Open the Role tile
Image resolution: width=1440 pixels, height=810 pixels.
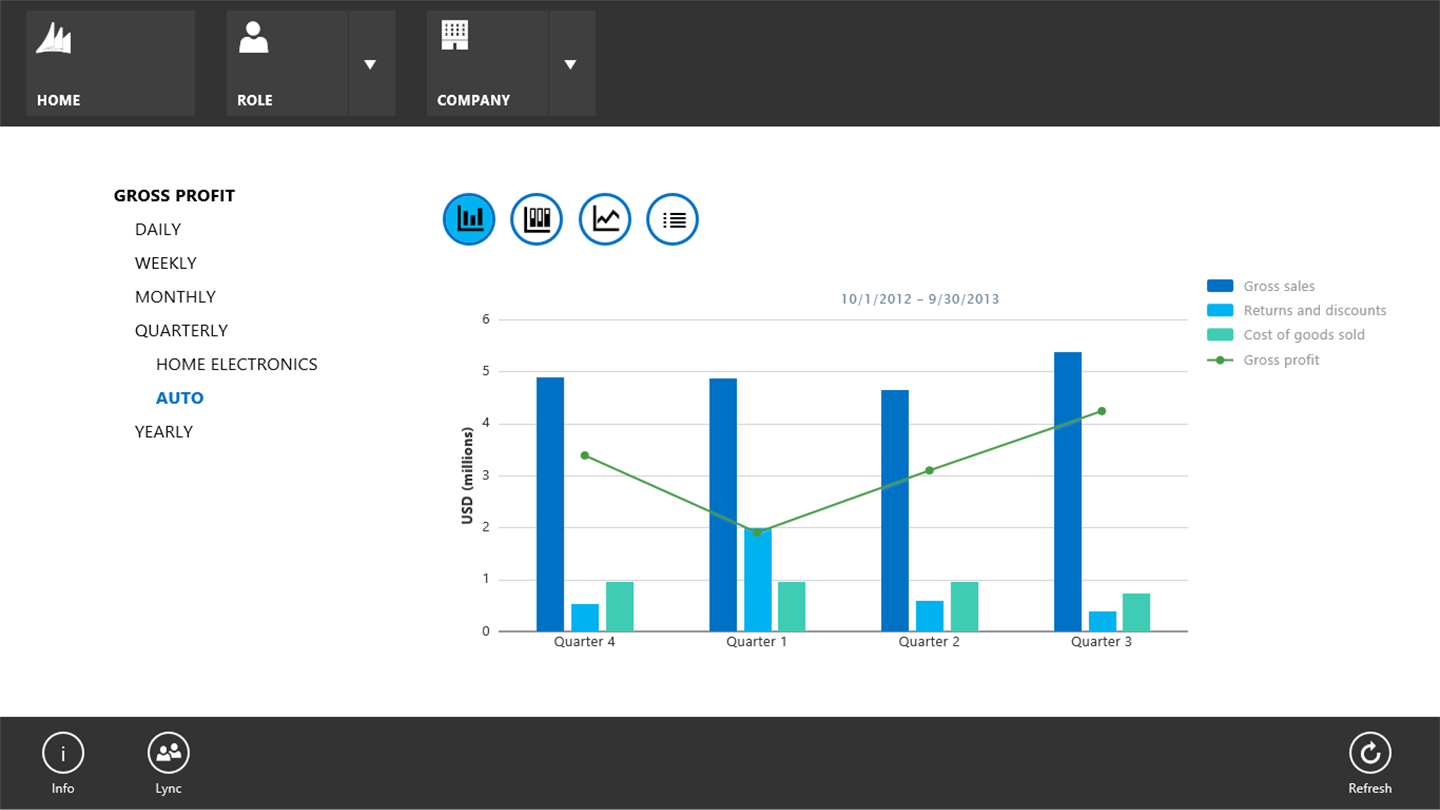coord(287,63)
